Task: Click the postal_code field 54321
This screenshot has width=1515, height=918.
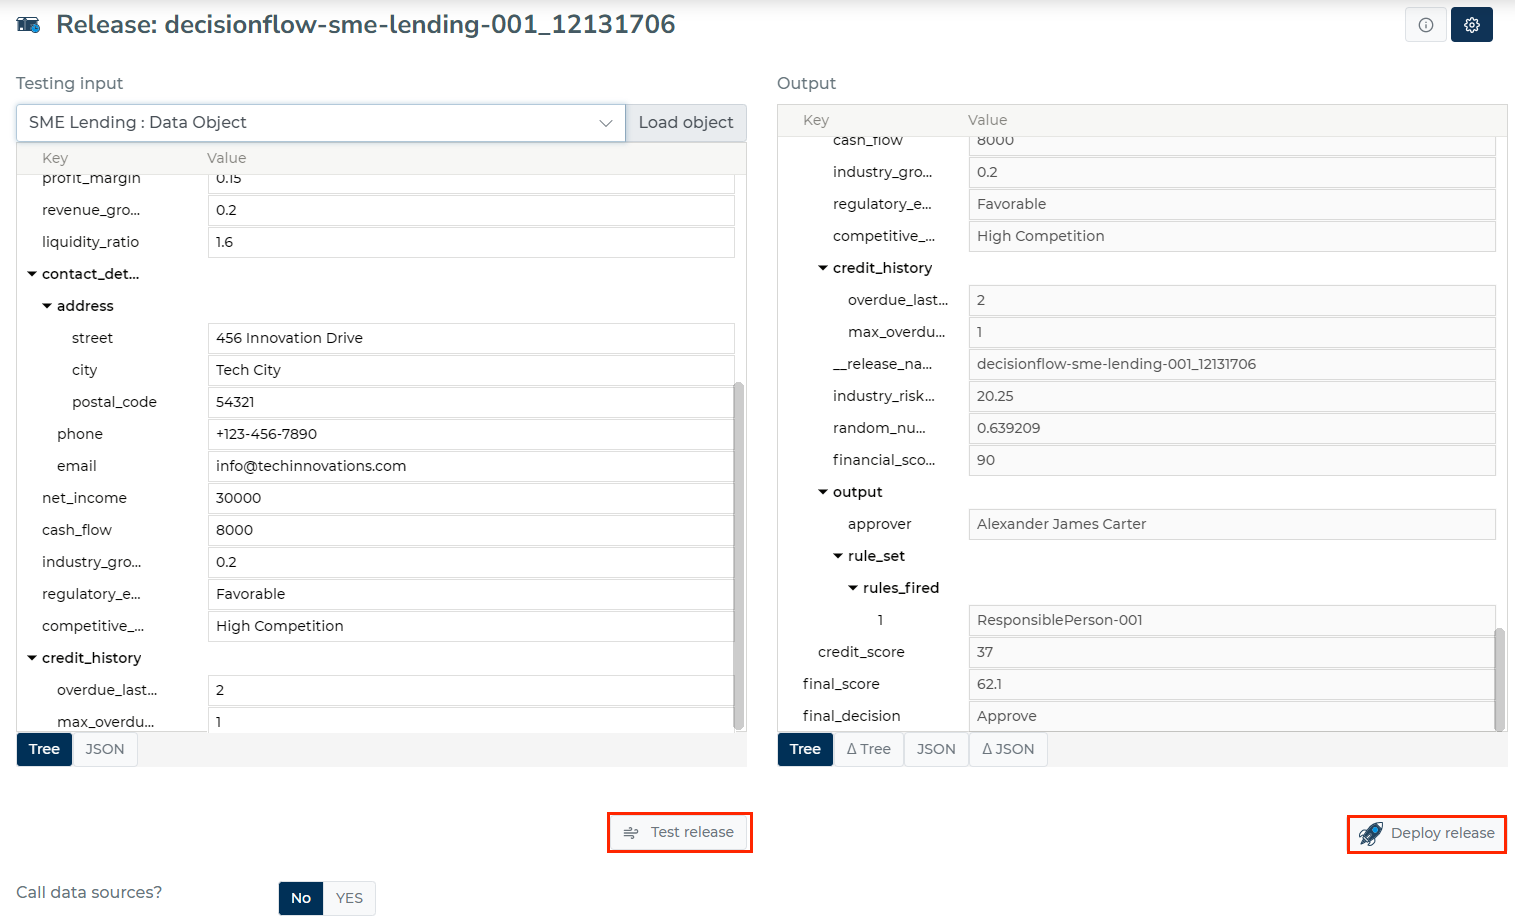Action: 471,402
